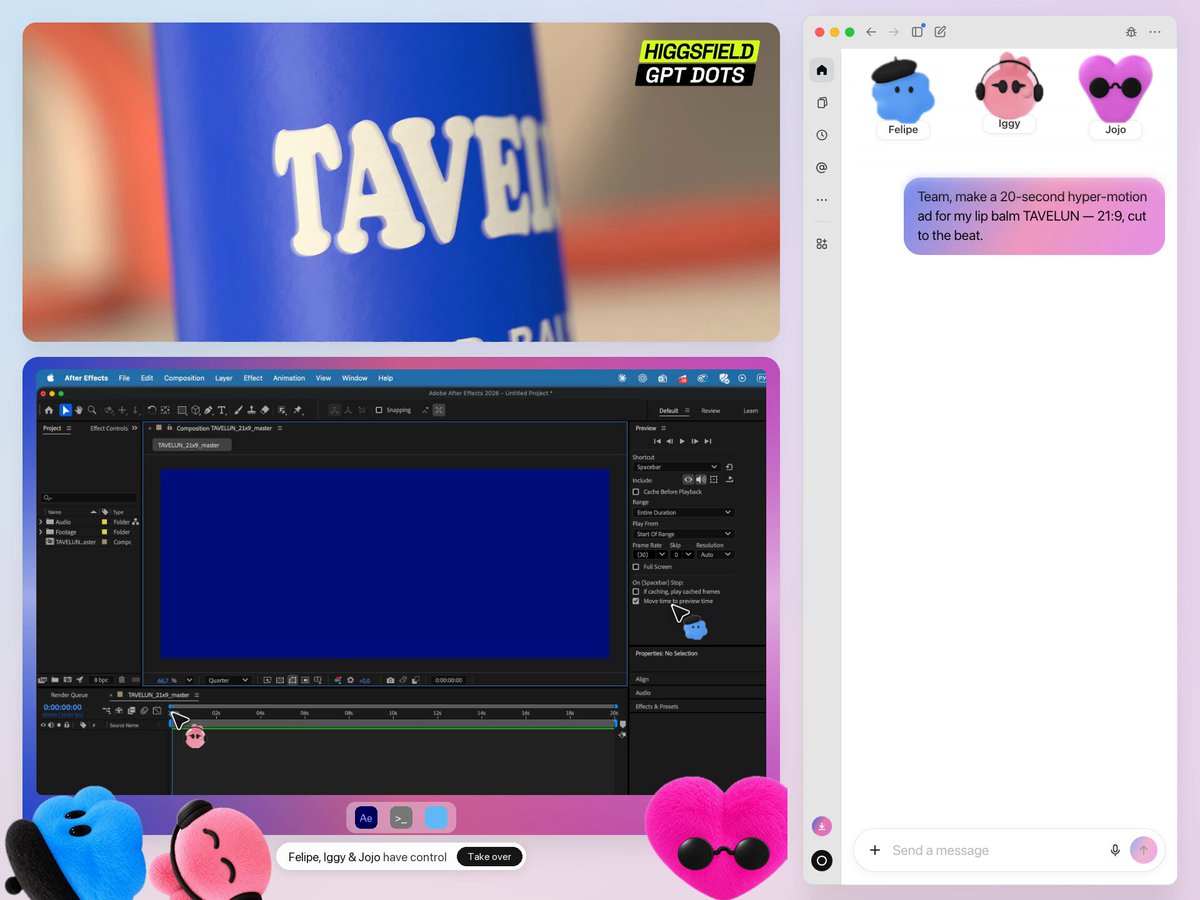Uncheck 'Move time to preview time'

[636, 601]
